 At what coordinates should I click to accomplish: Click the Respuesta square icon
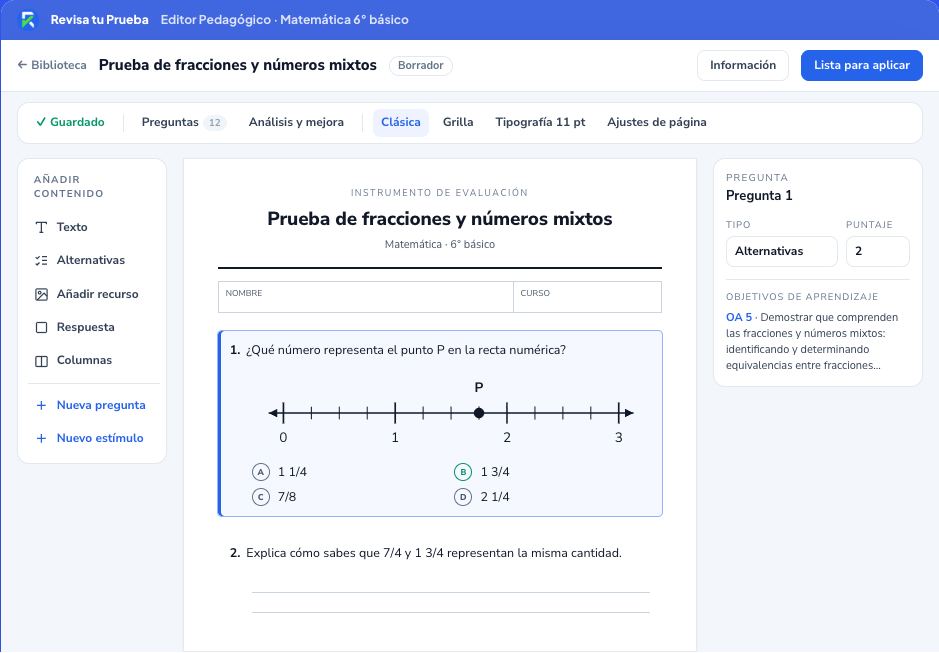click(x=41, y=328)
